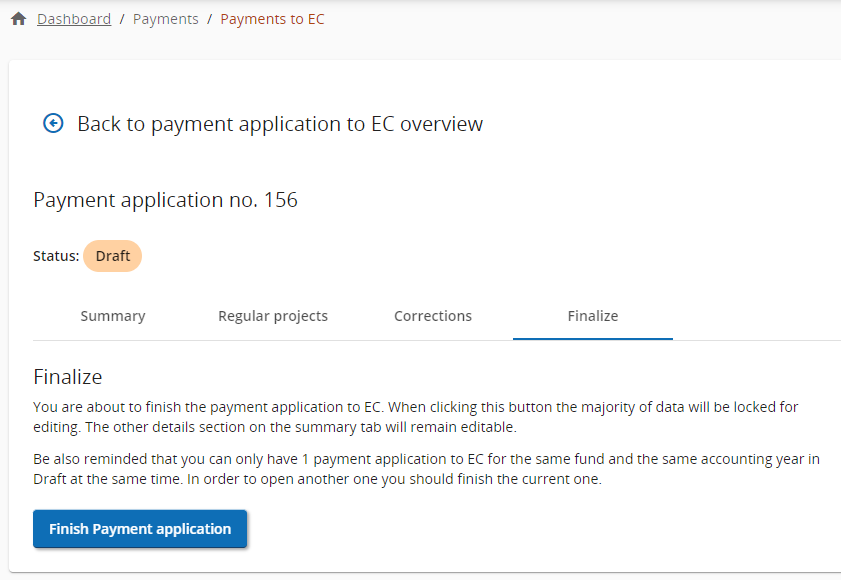Select the Payments to EC breadcrumb
841x580 pixels.
pyautogui.click(x=272, y=19)
